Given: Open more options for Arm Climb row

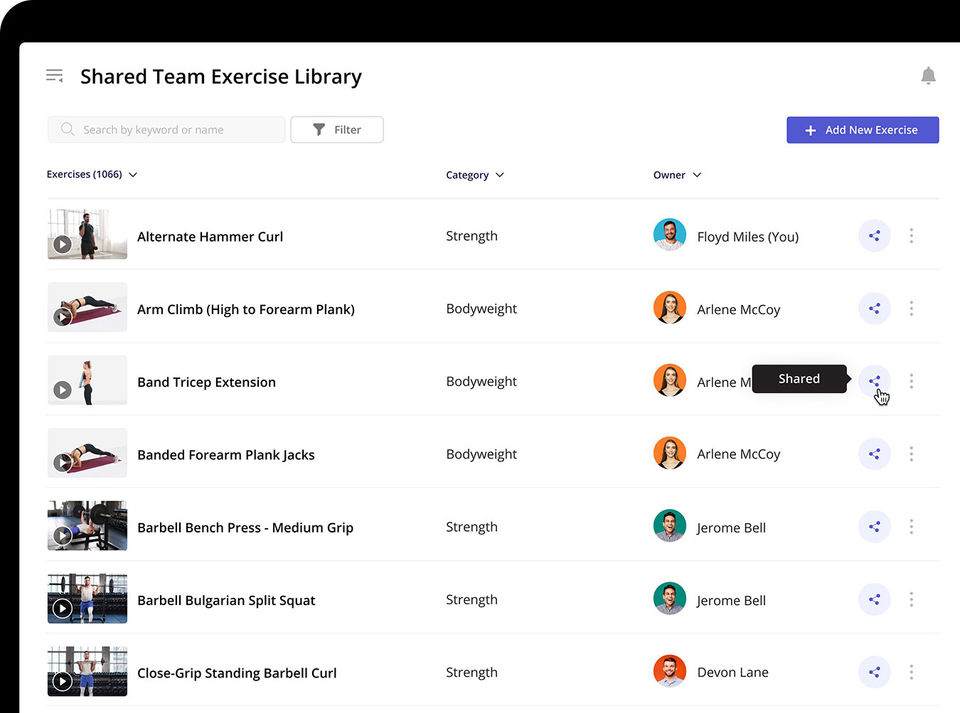Looking at the screenshot, I should tap(911, 308).
